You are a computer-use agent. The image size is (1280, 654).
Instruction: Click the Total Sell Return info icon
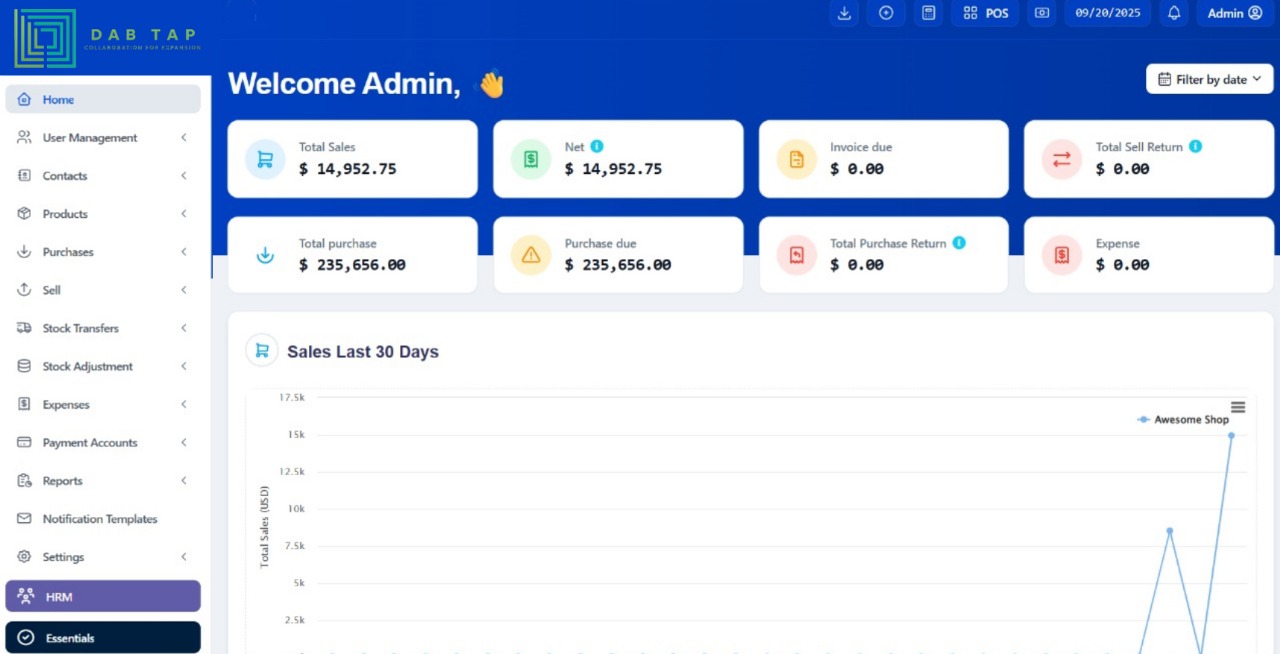pyautogui.click(x=1195, y=146)
